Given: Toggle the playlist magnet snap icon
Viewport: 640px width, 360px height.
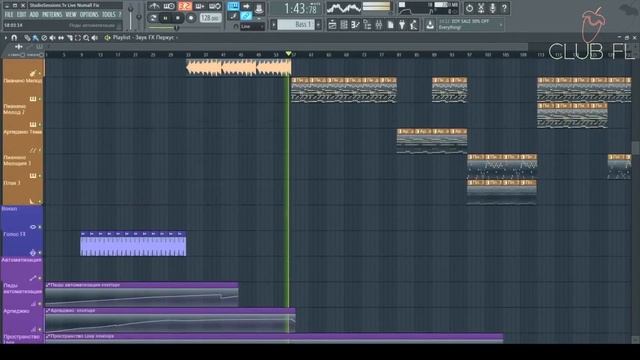Looking at the screenshot, I should pyautogui.click(x=14, y=38).
